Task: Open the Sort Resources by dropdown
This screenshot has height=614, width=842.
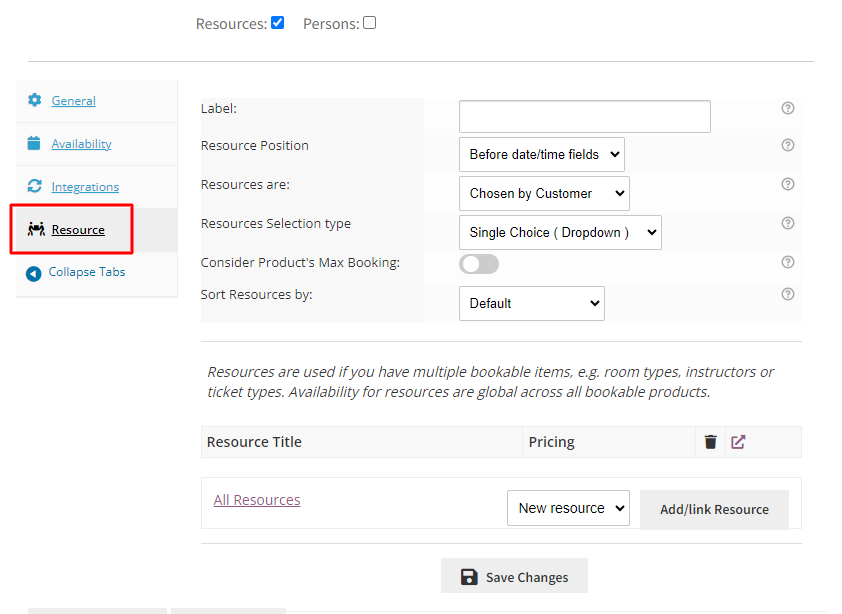Action: coord(532,304)
